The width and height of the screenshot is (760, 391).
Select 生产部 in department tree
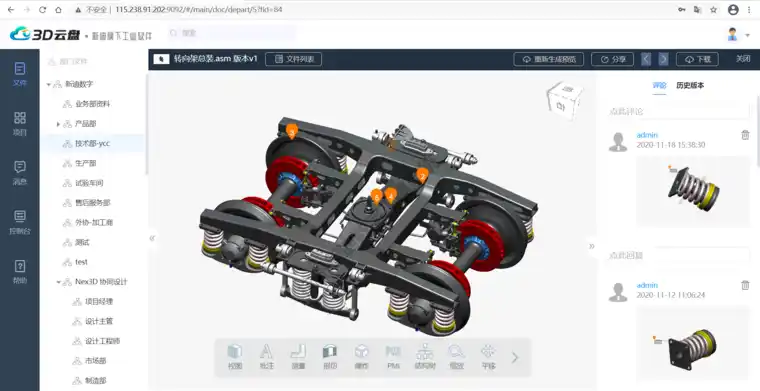coord(86,164)
